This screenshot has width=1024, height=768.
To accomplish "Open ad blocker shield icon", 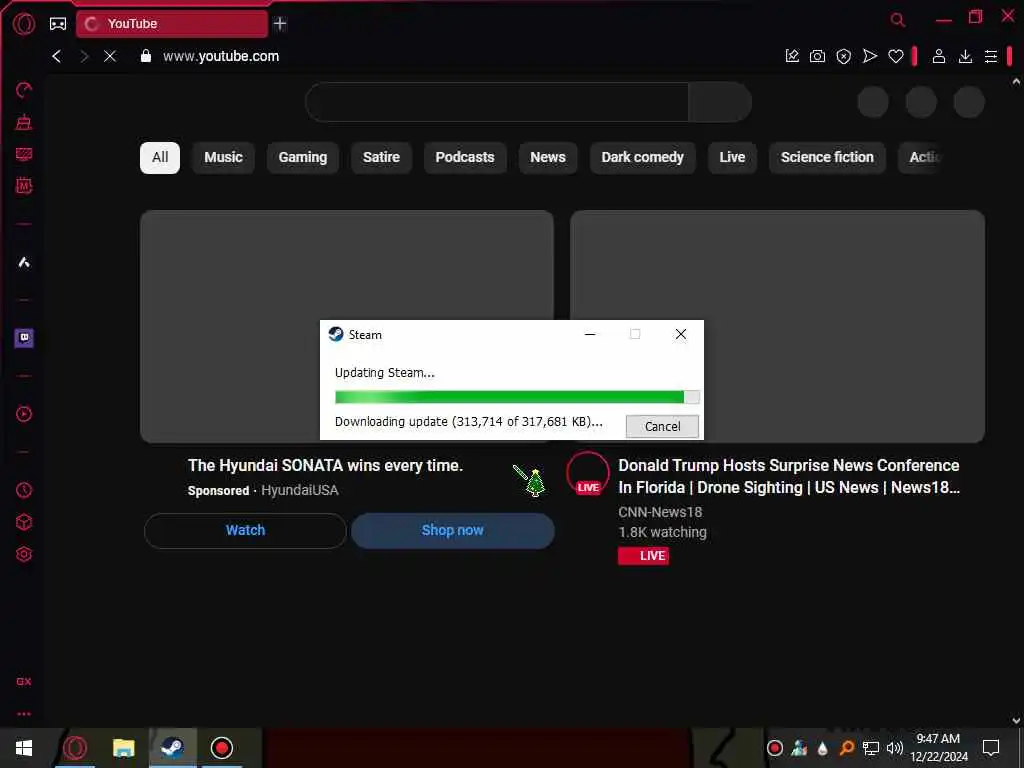I will [844, 57].
